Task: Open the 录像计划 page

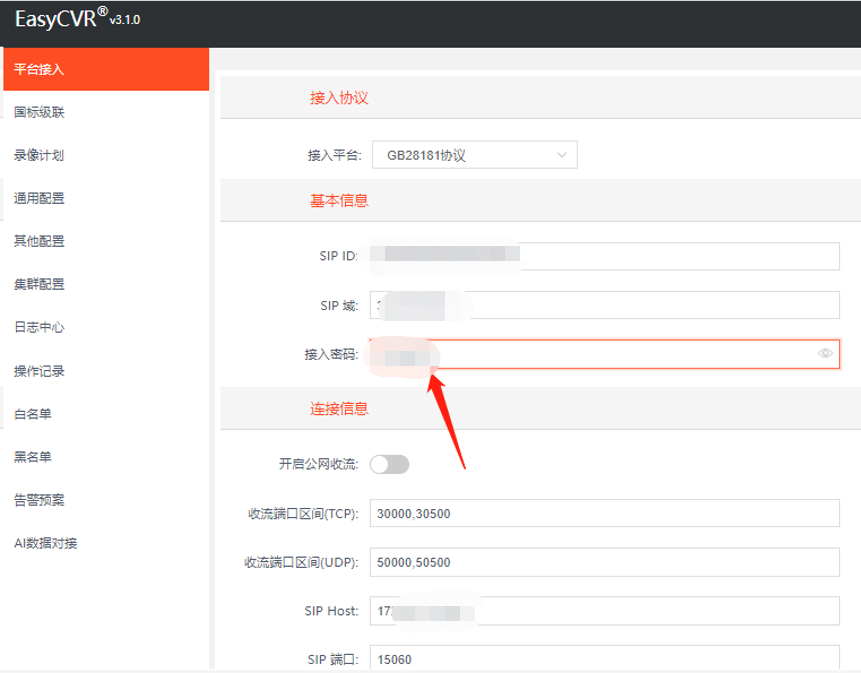Action: (x=37, y=155)
